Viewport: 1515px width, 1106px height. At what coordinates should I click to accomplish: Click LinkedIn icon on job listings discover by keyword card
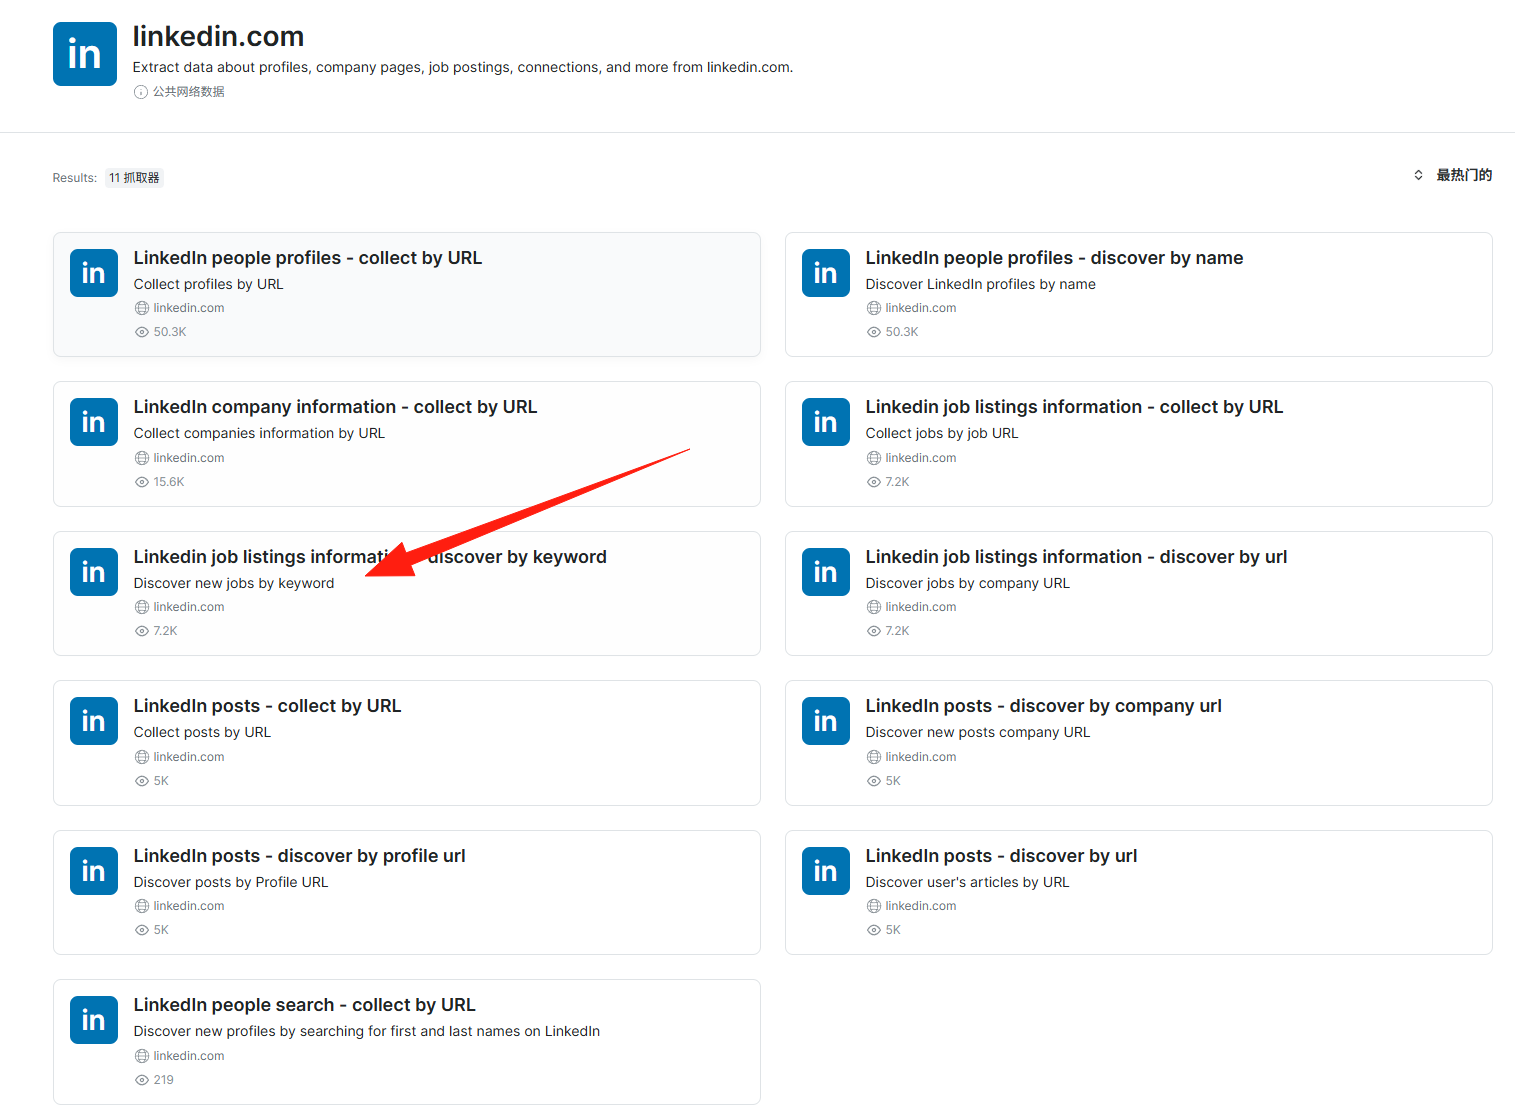coord(94,572)
